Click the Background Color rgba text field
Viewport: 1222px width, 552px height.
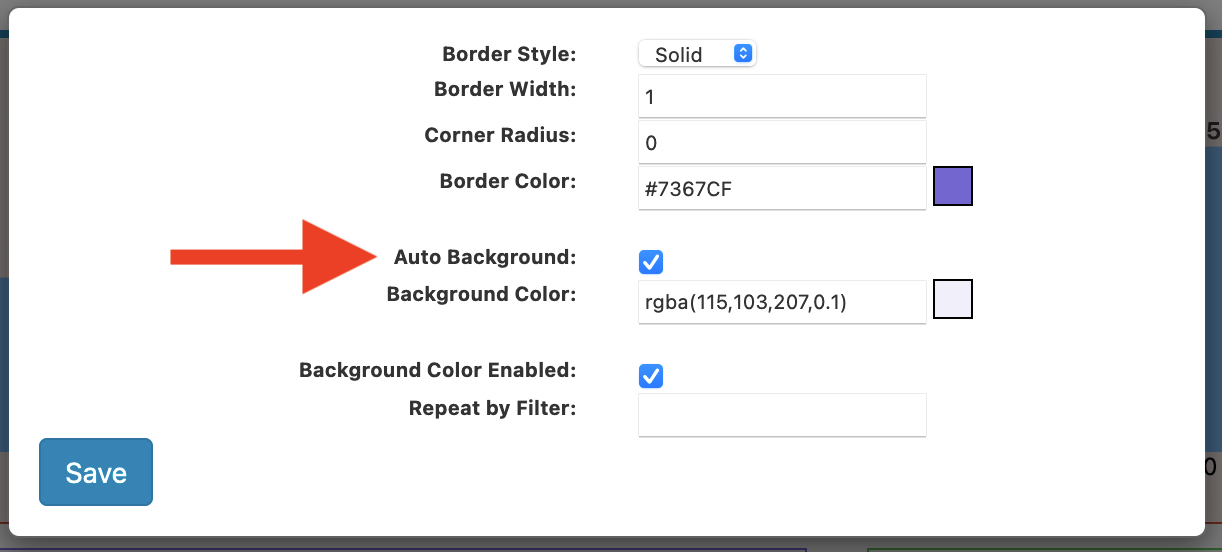[782, 302]
